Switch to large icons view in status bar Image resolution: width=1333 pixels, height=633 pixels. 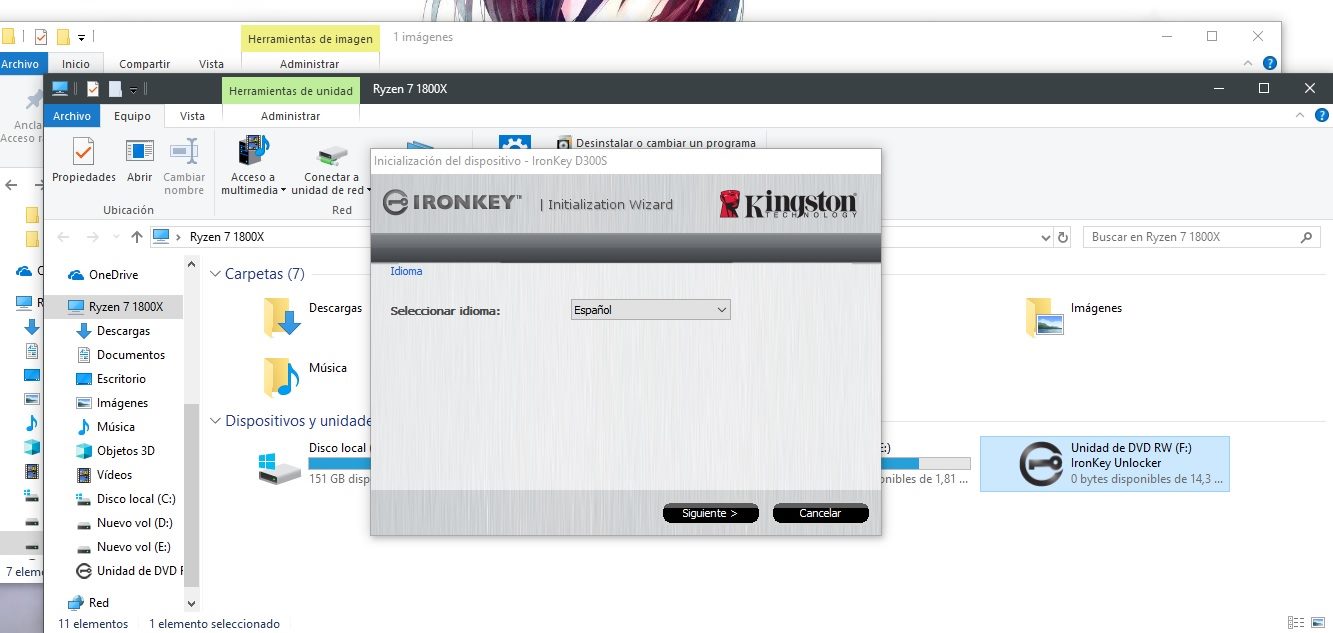click(1317, 623)
